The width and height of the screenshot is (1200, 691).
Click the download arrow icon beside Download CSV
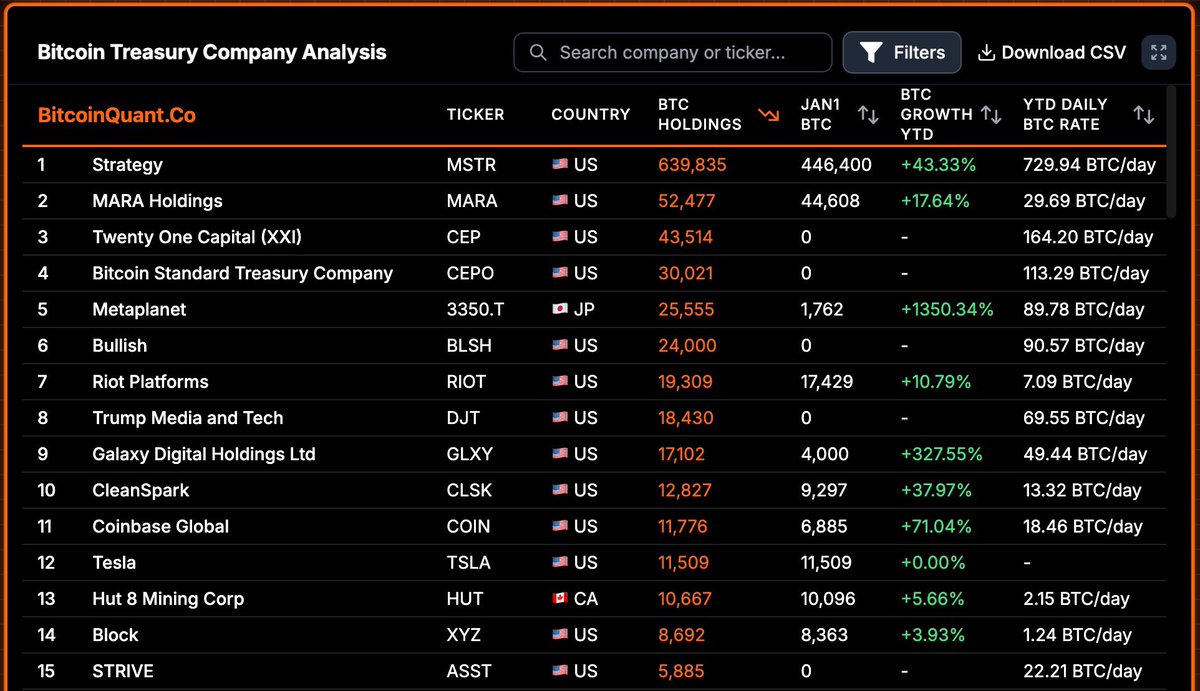click(x=986, y=53)
